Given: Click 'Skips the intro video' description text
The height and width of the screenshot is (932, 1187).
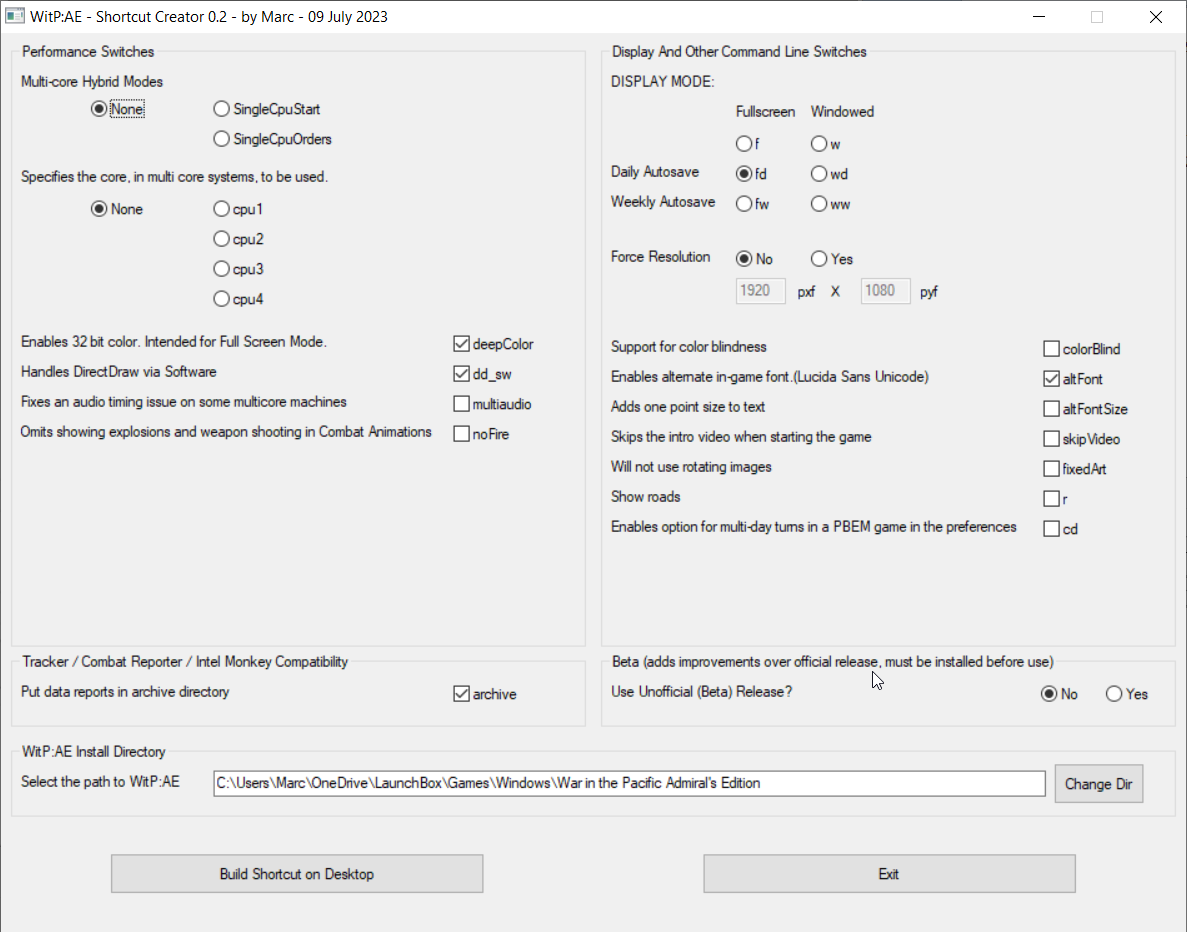Looking at the screenshot, I should [741, 437].
